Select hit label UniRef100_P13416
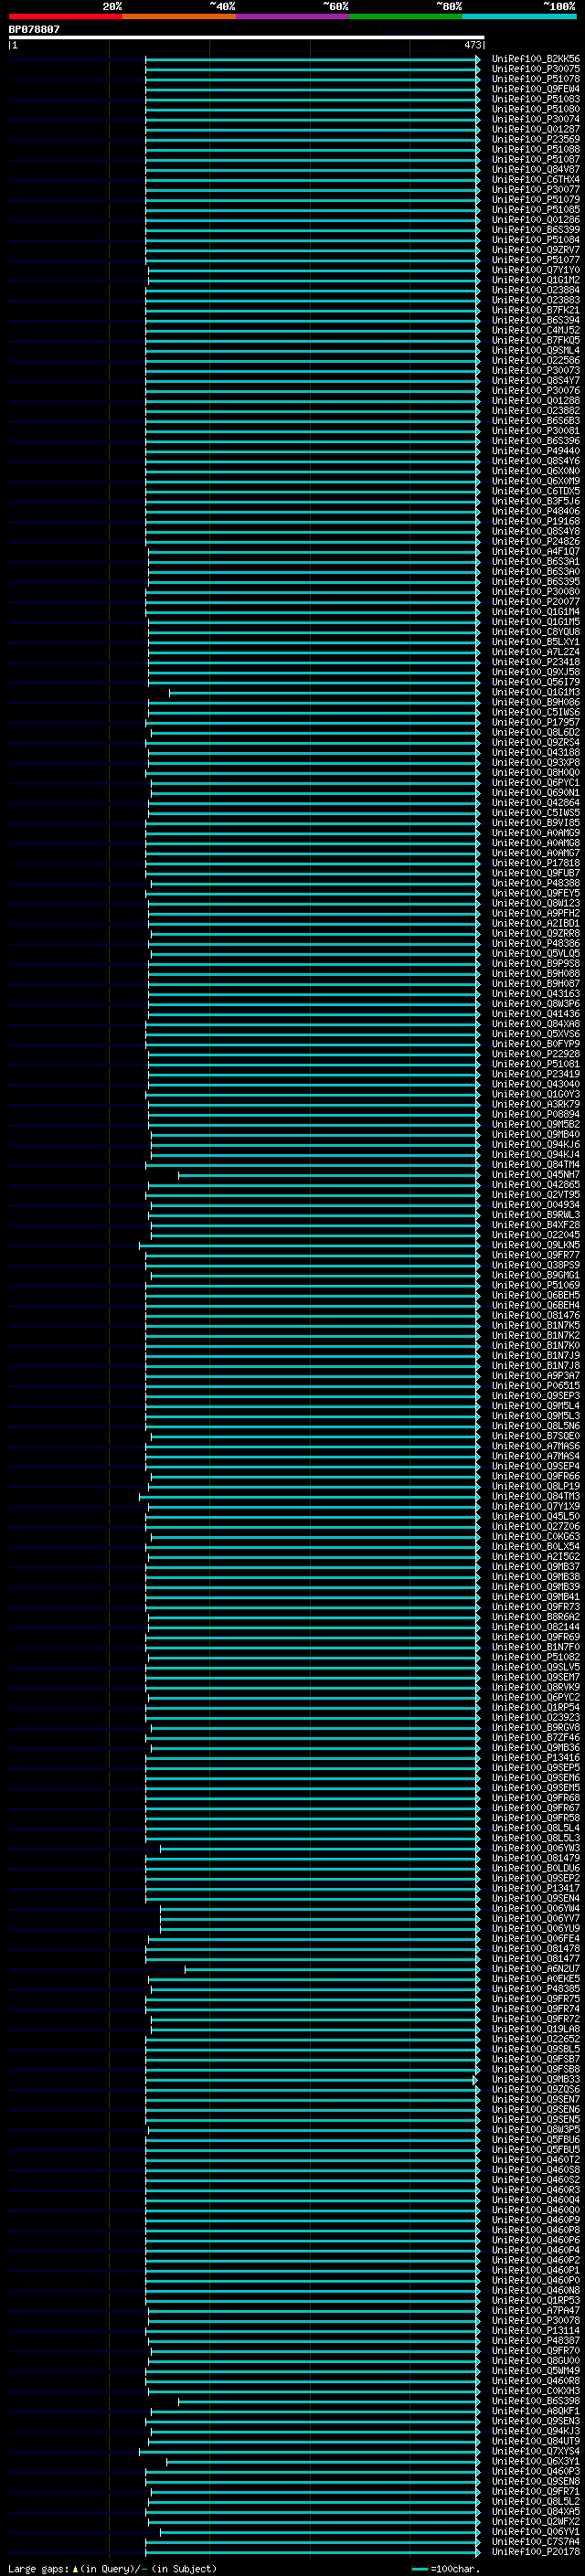The width and height of the screenshot is (585, 2576). 535,1758
